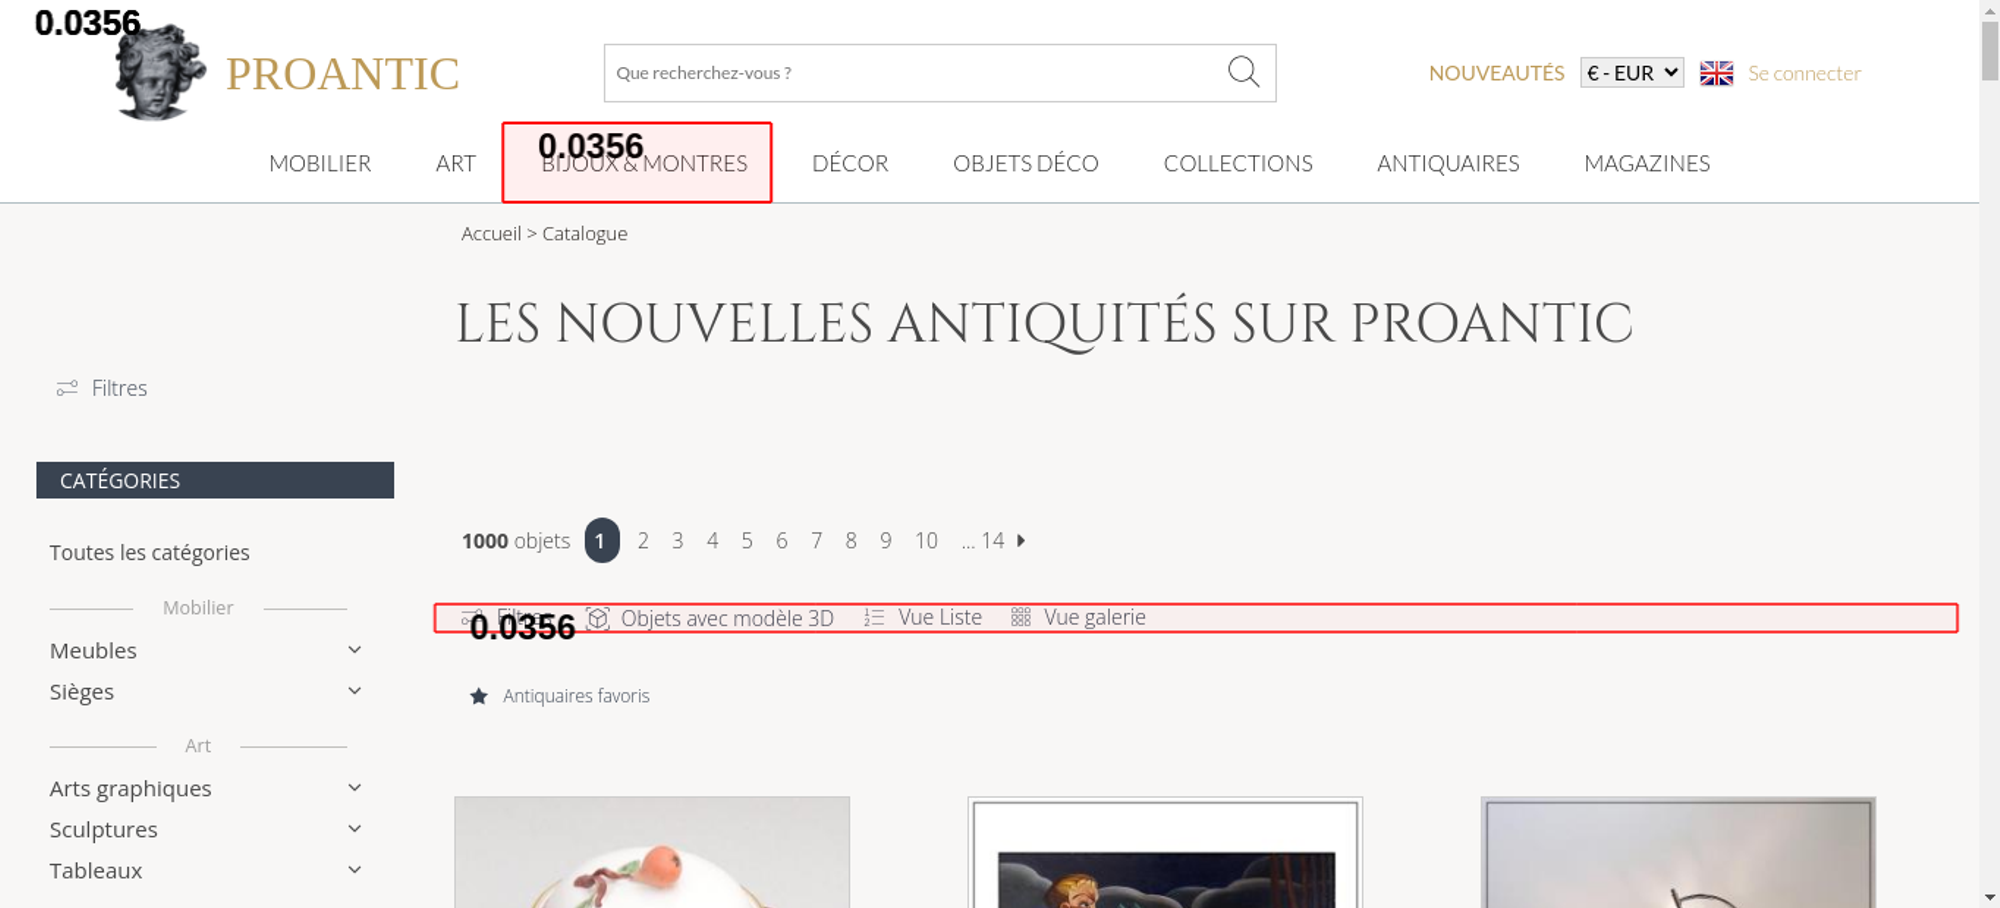
Task: Go to results page 5
Action: 747,541
